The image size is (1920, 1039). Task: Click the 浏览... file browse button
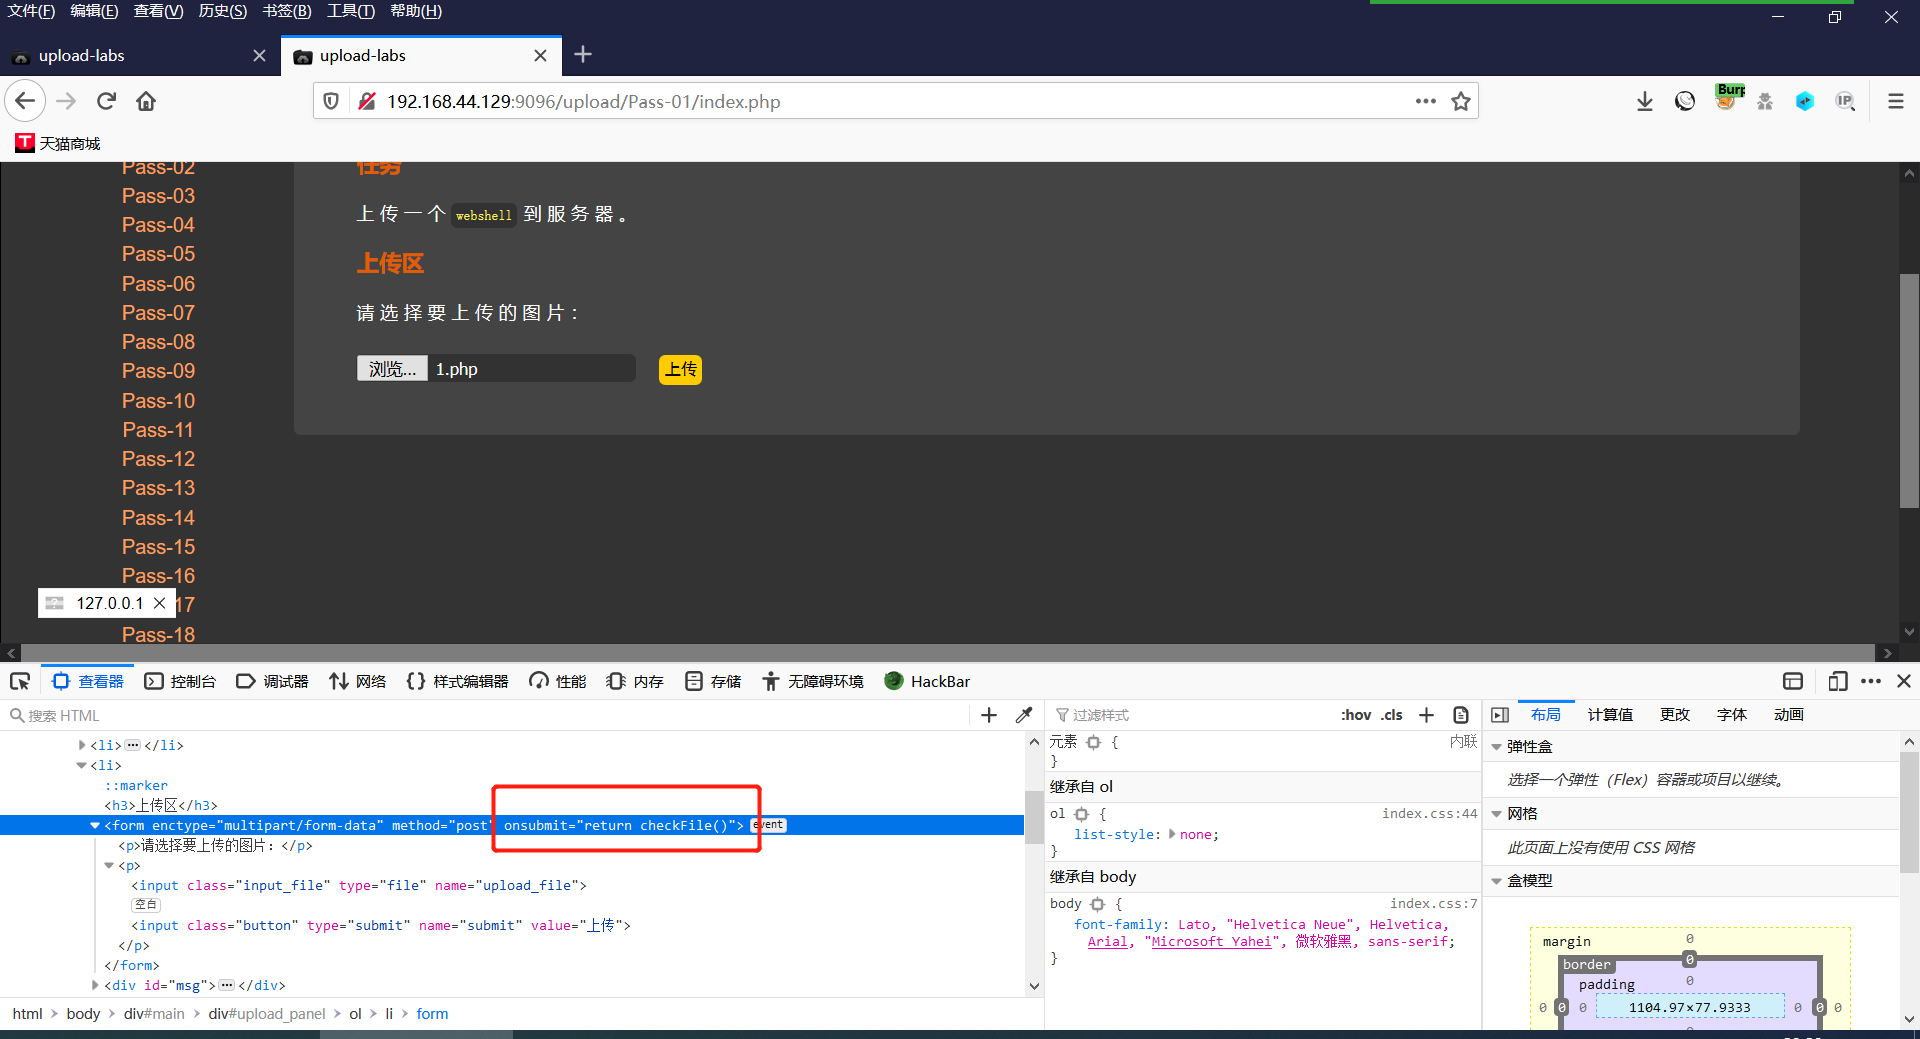pyautogui.click(x=392, y=369)
